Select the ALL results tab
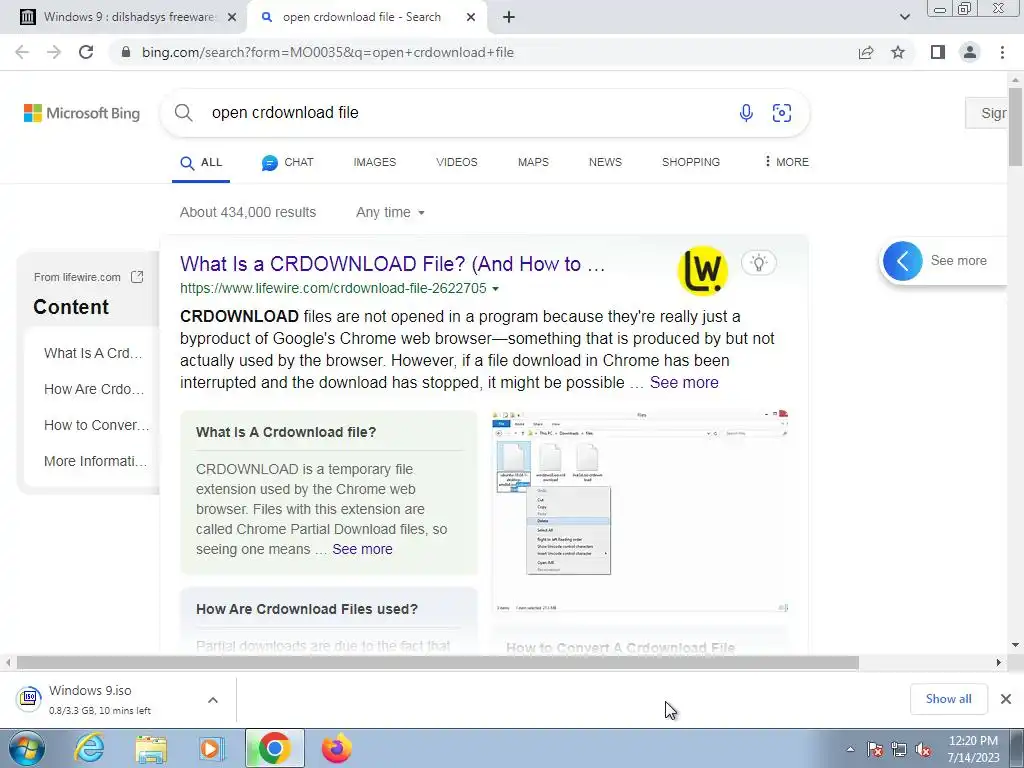The width and height of the screenshot is (1024, 768). pos(201,163)
